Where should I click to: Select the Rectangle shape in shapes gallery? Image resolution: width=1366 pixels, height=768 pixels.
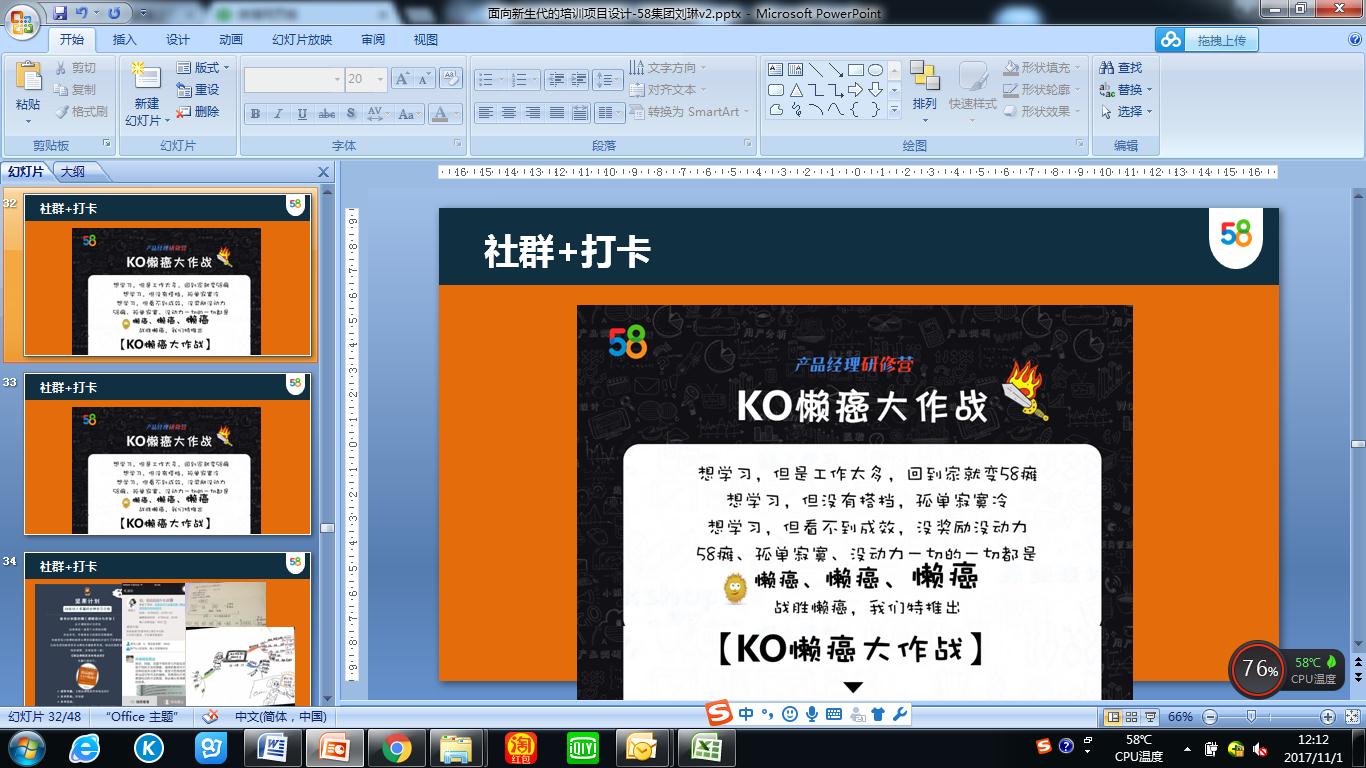click(x=856, y=70)
